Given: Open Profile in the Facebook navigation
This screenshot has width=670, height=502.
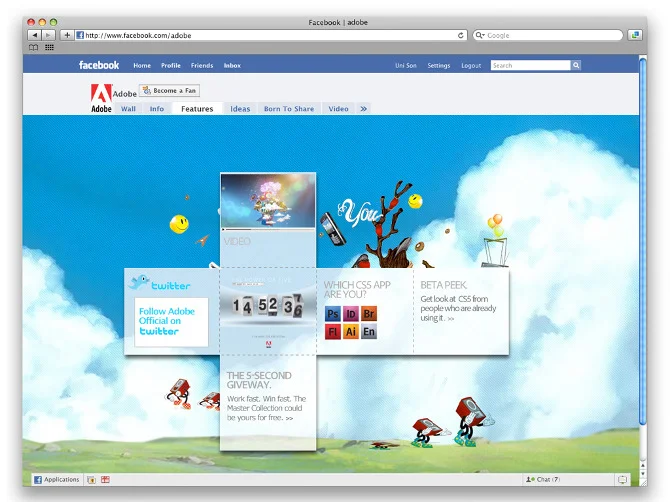Looking at the screenshot, I should [x=171, y=66].
